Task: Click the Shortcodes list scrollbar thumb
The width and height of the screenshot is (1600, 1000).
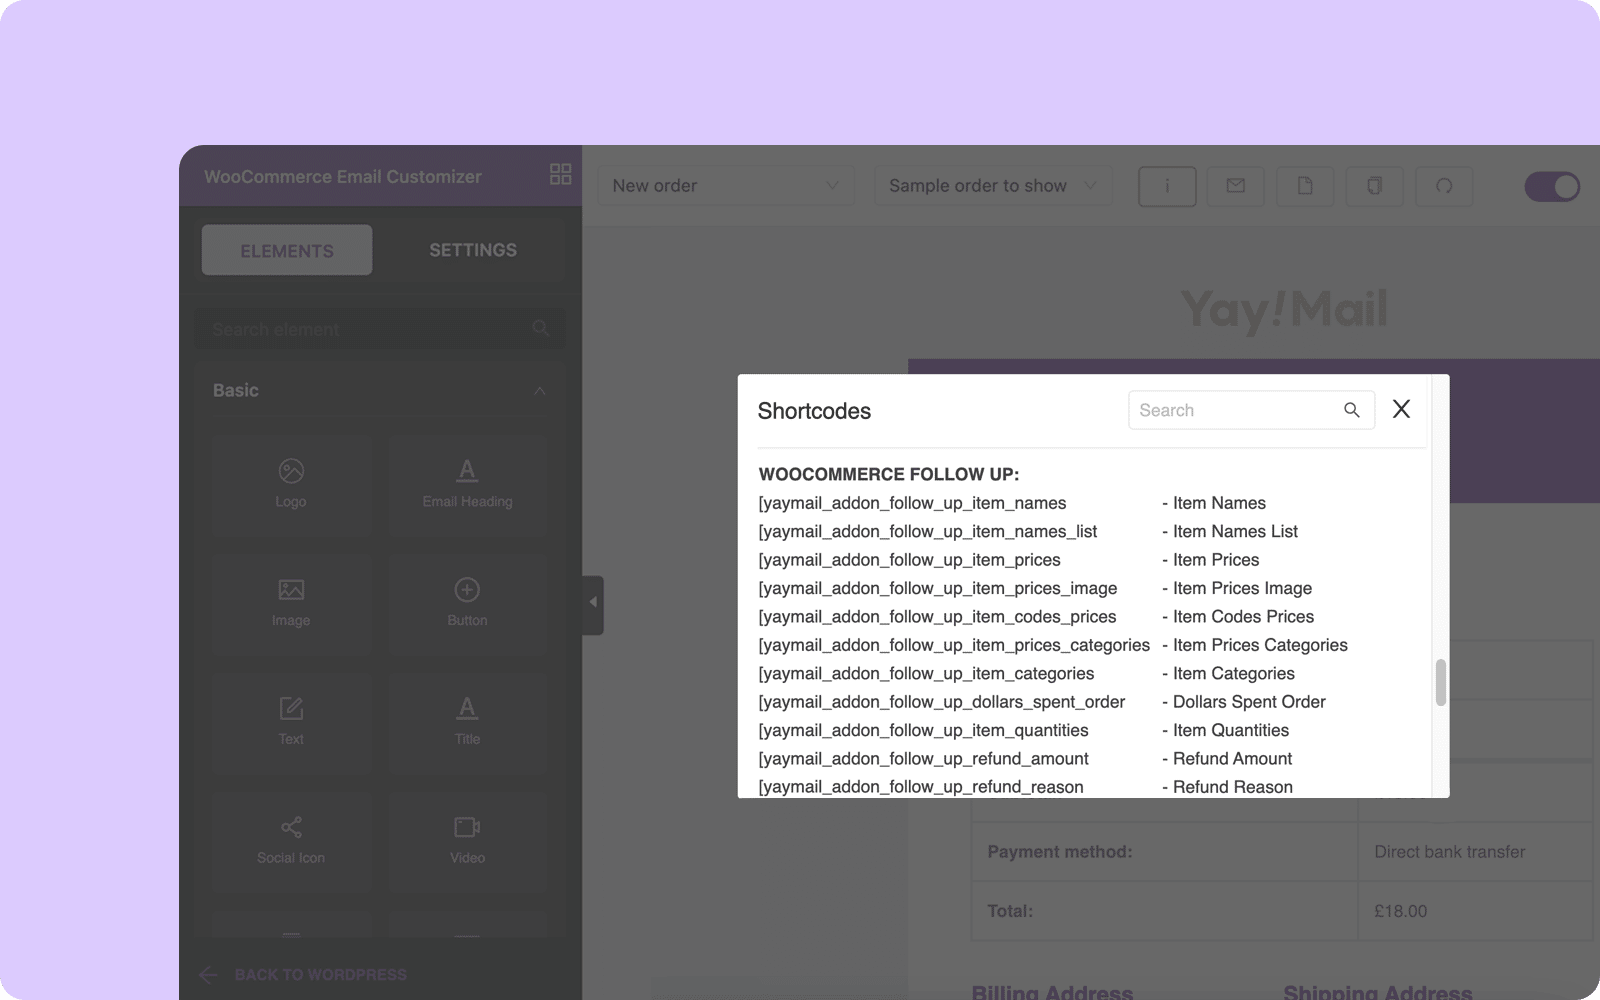Action: click(1441, 682)
